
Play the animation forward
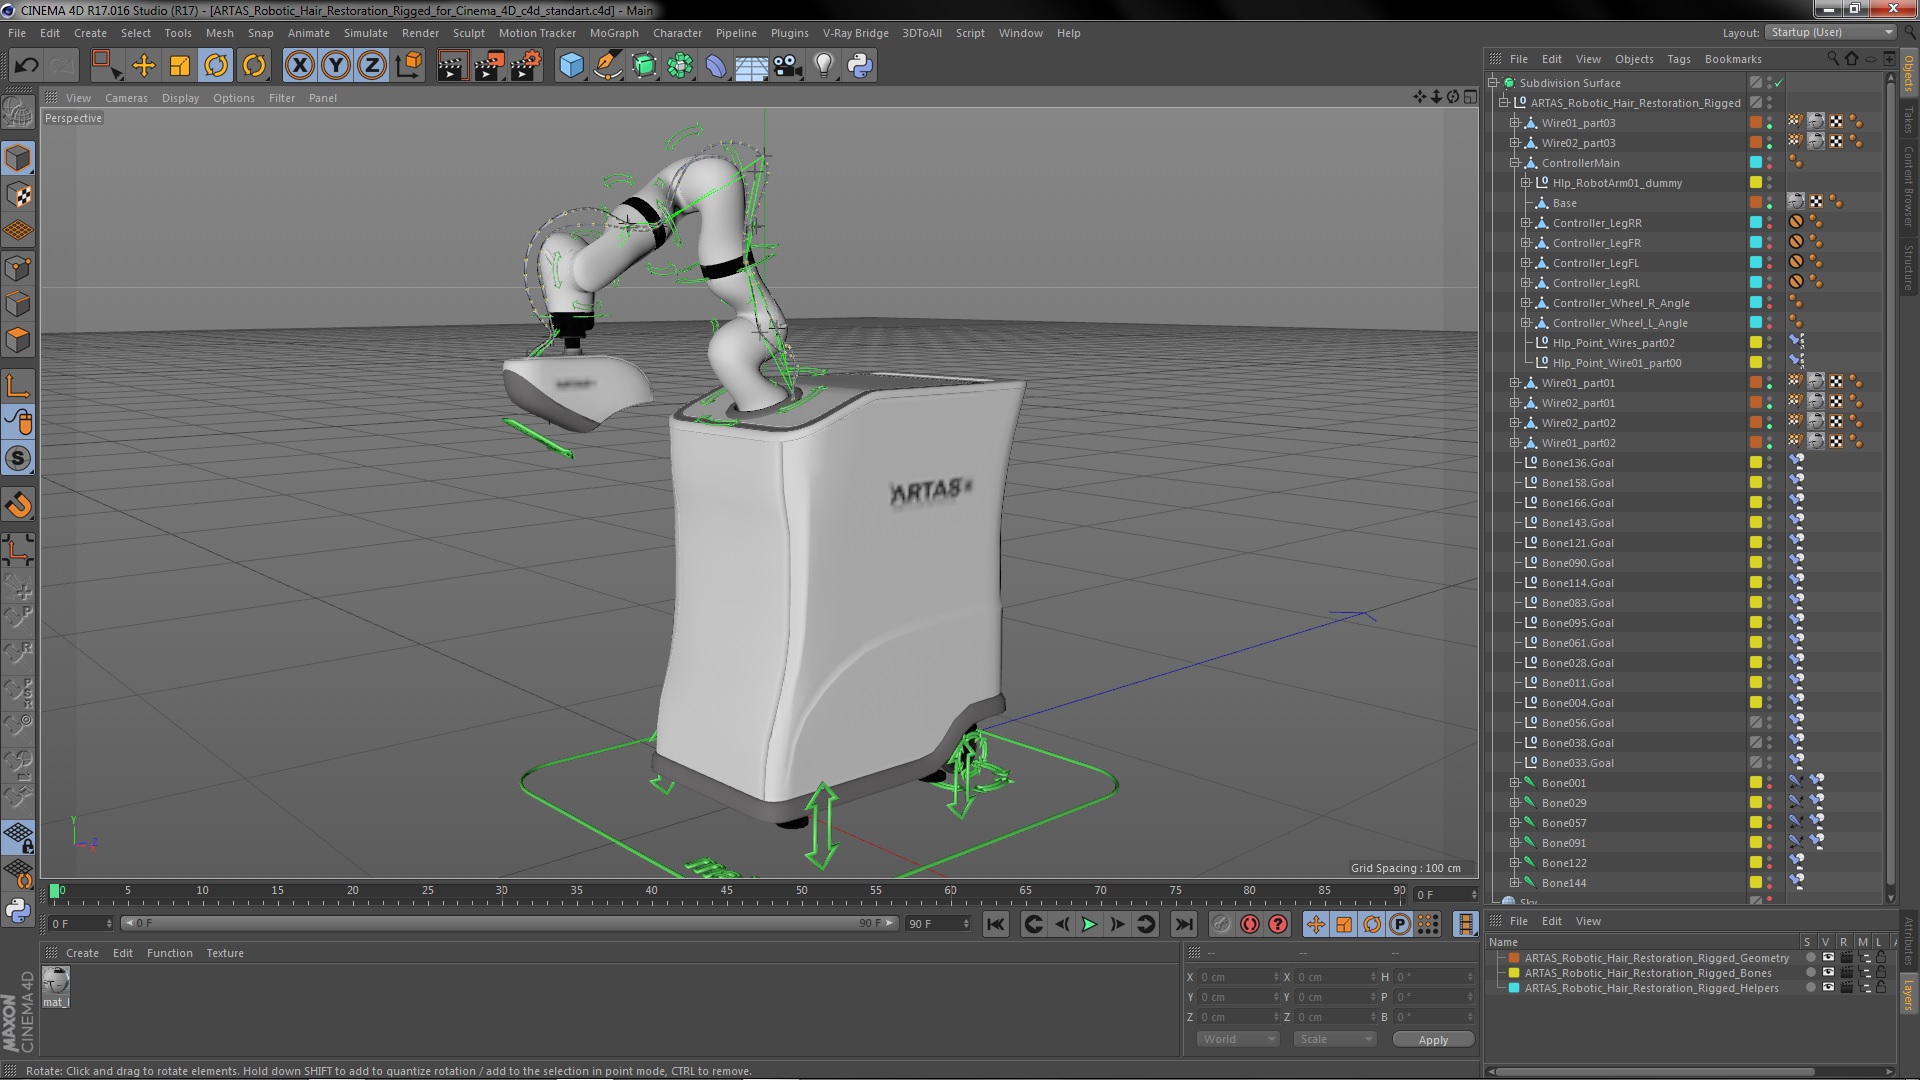click(1089, 925)
